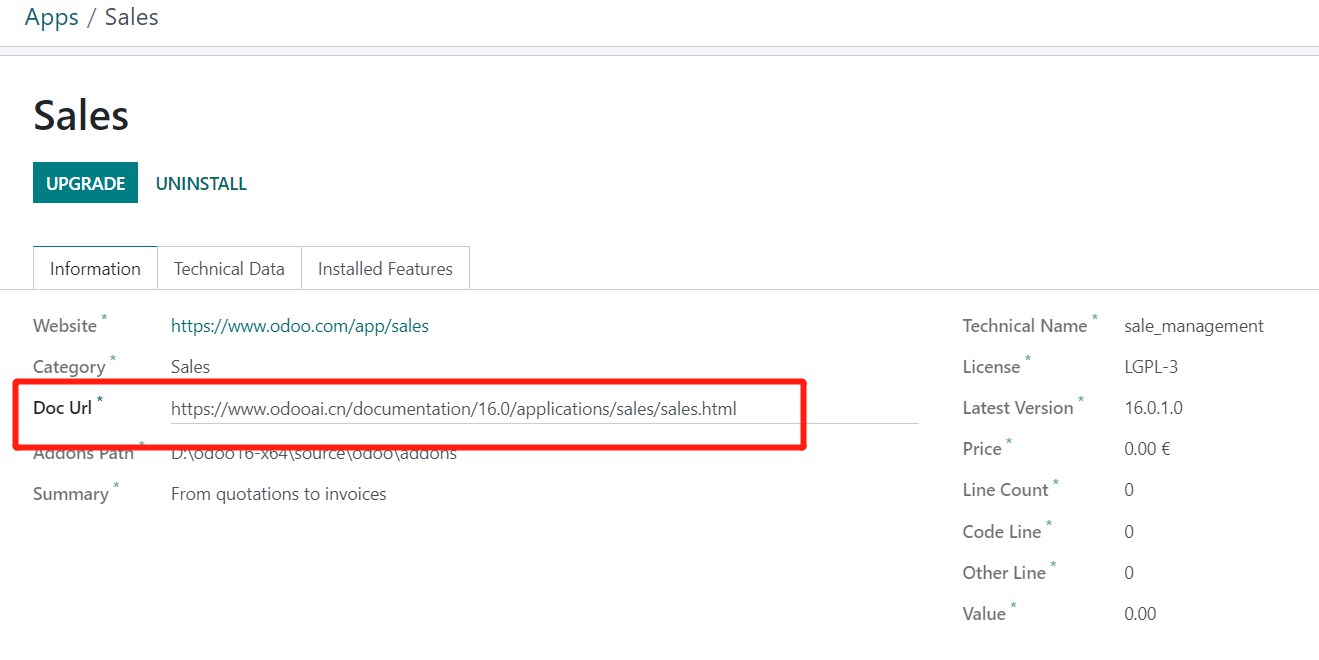The image size is (1319, 660).
Task: Click the Code Line field value
Action: click(1129, 532)
